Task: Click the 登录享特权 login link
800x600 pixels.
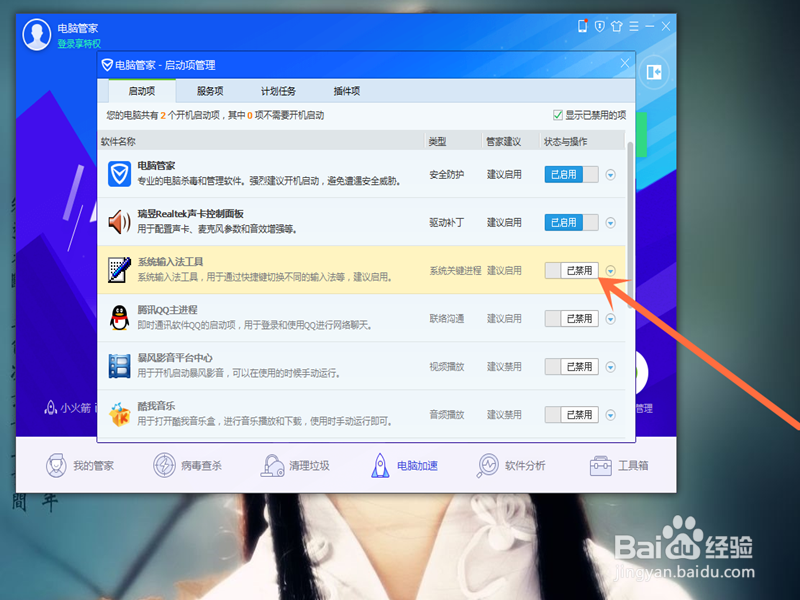Action: (x=79, y=43)
